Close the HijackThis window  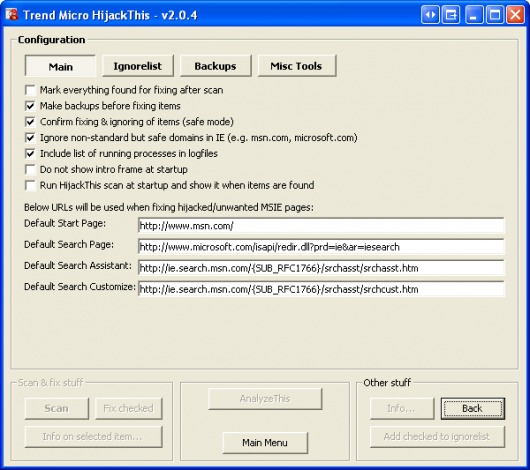(515, 15)
